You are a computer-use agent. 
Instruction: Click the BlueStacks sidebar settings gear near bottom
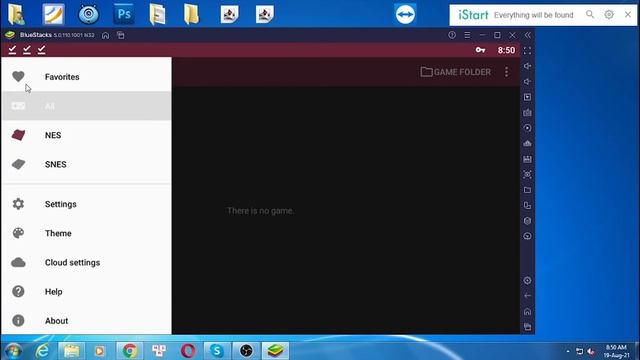pos(527,280)
